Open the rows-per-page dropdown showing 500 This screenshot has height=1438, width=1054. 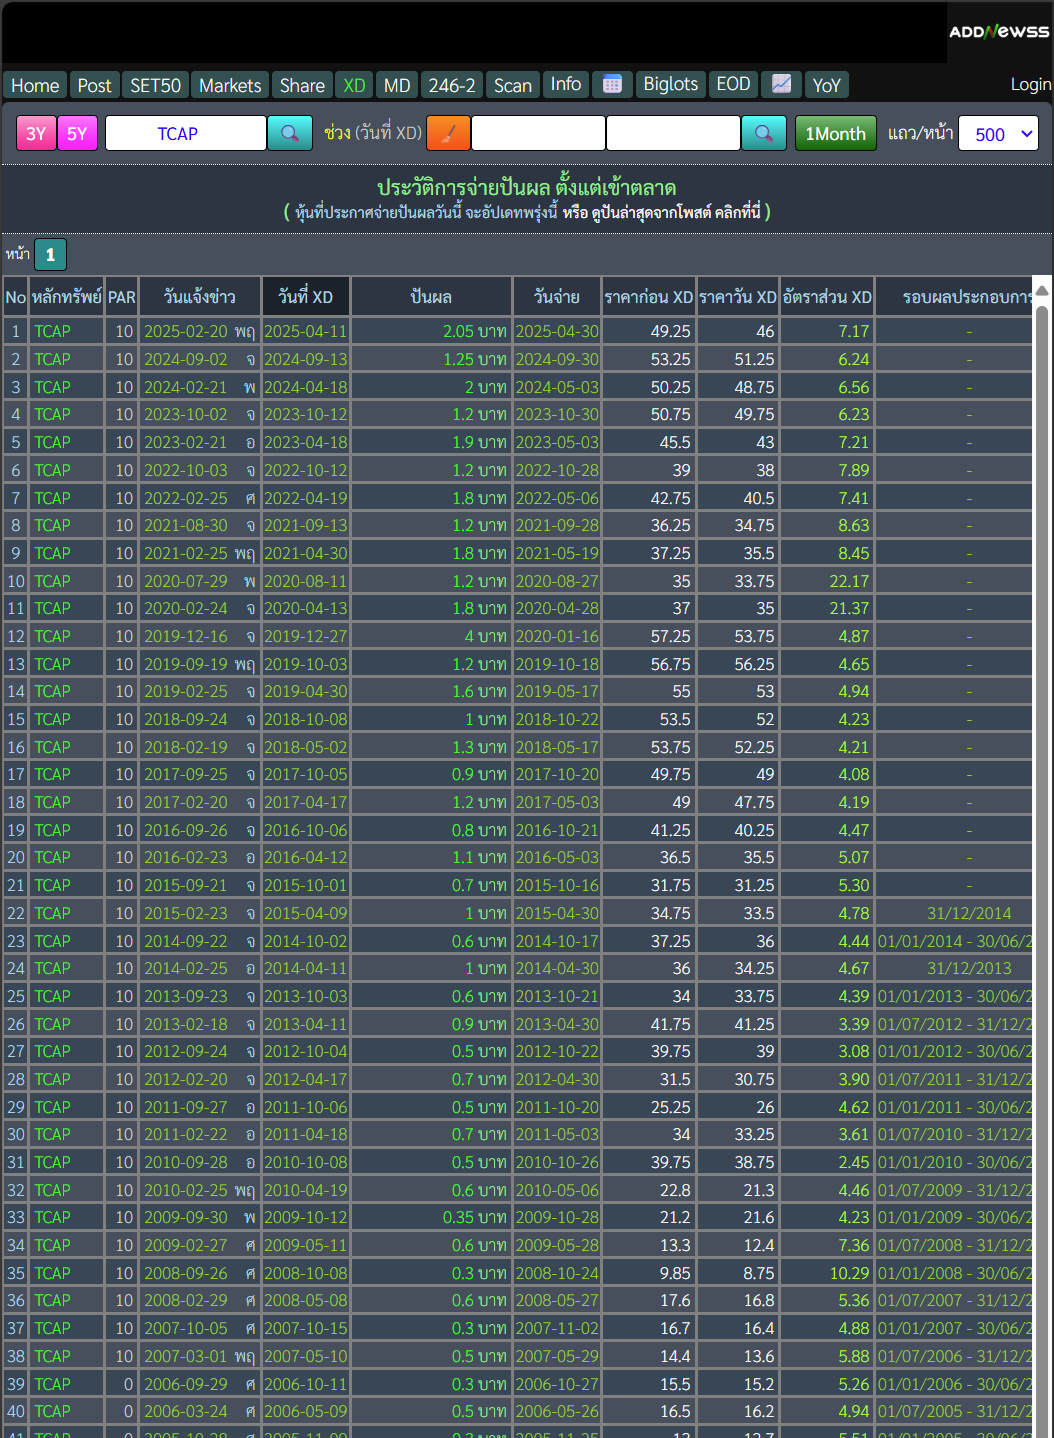(998, 133)
